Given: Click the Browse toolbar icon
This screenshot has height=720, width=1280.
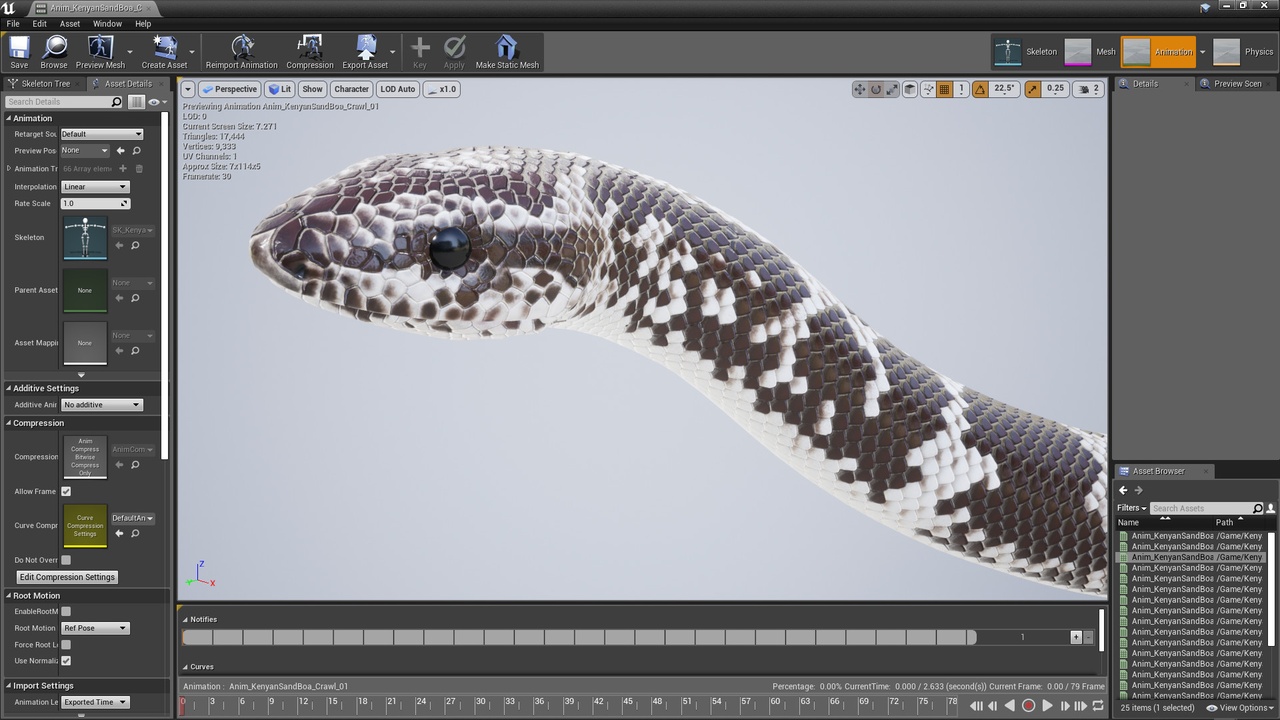Looking at the screenshot, I should 54,52.
